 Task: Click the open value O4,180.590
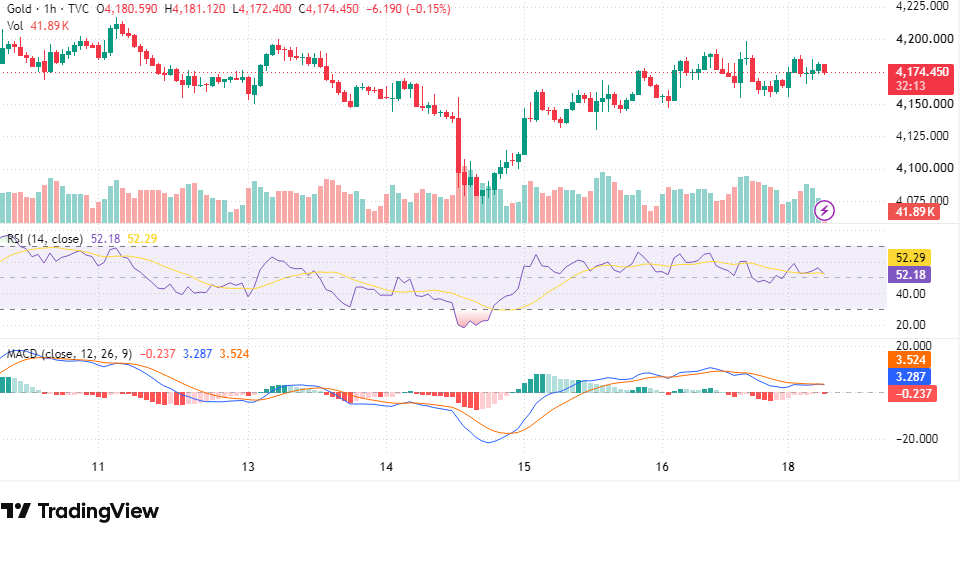(x=127, y=9)
